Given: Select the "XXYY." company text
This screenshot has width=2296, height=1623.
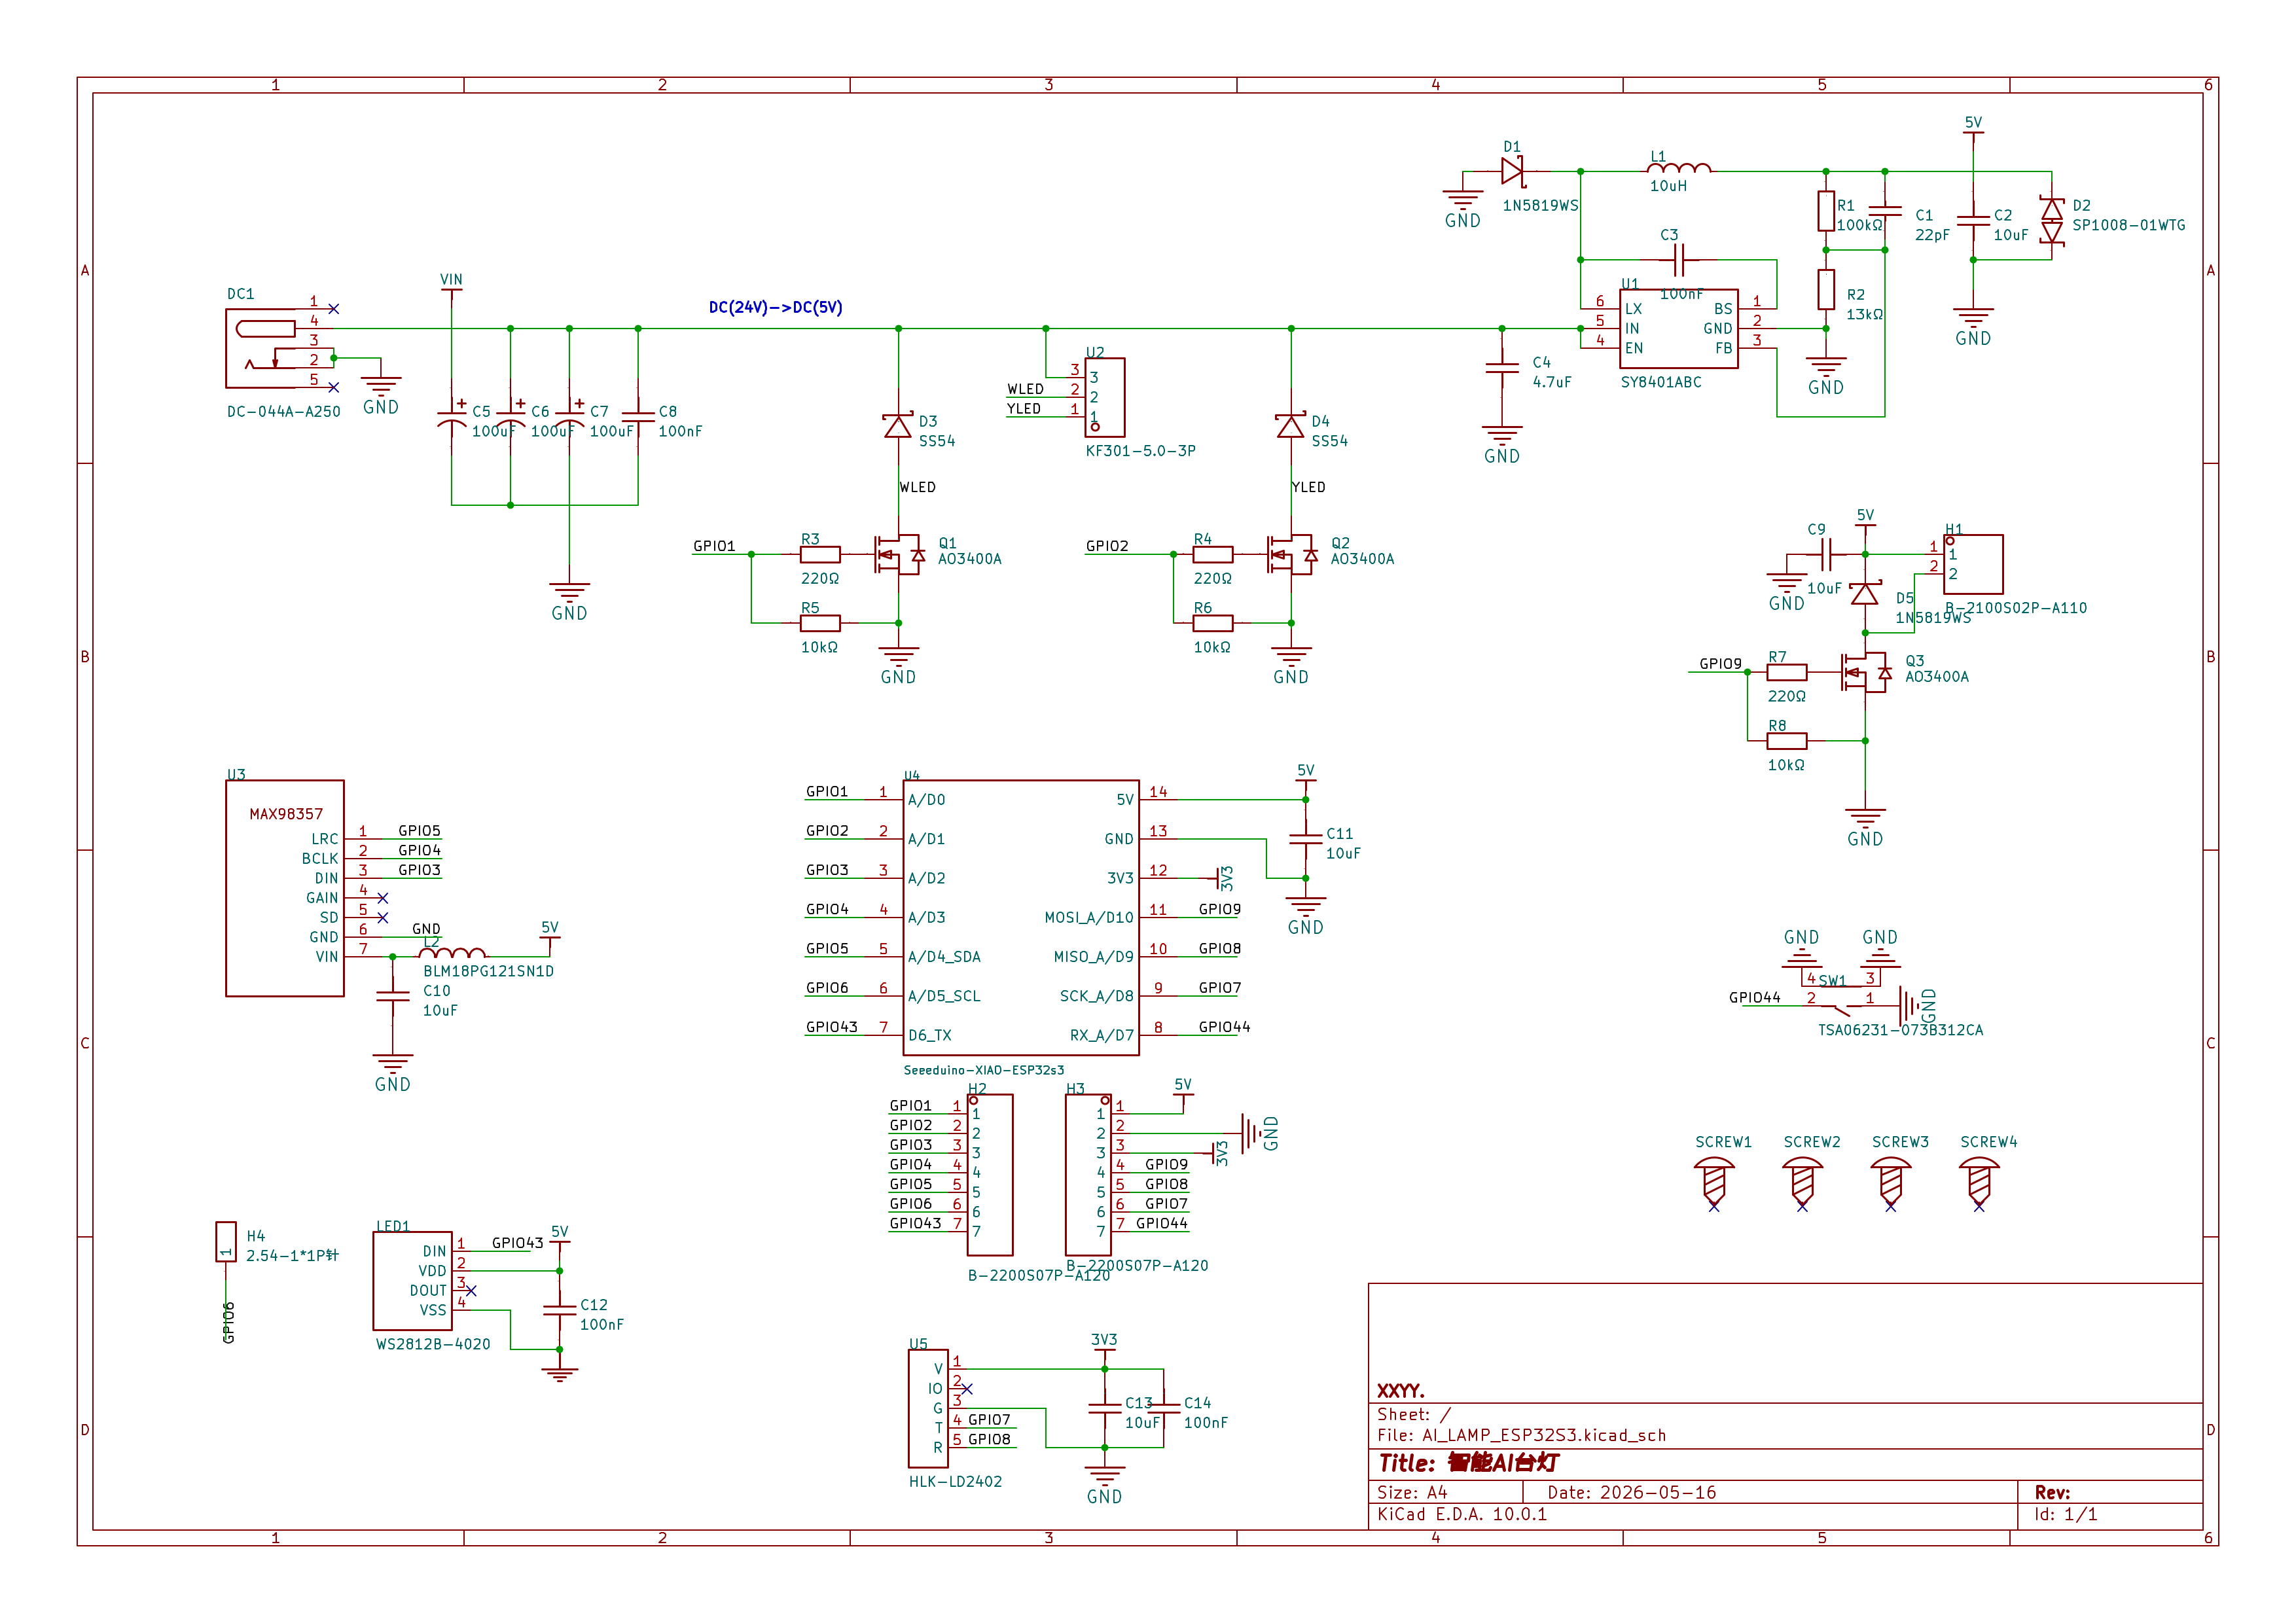Looking at the screenshot, I should point(1401,1391).
